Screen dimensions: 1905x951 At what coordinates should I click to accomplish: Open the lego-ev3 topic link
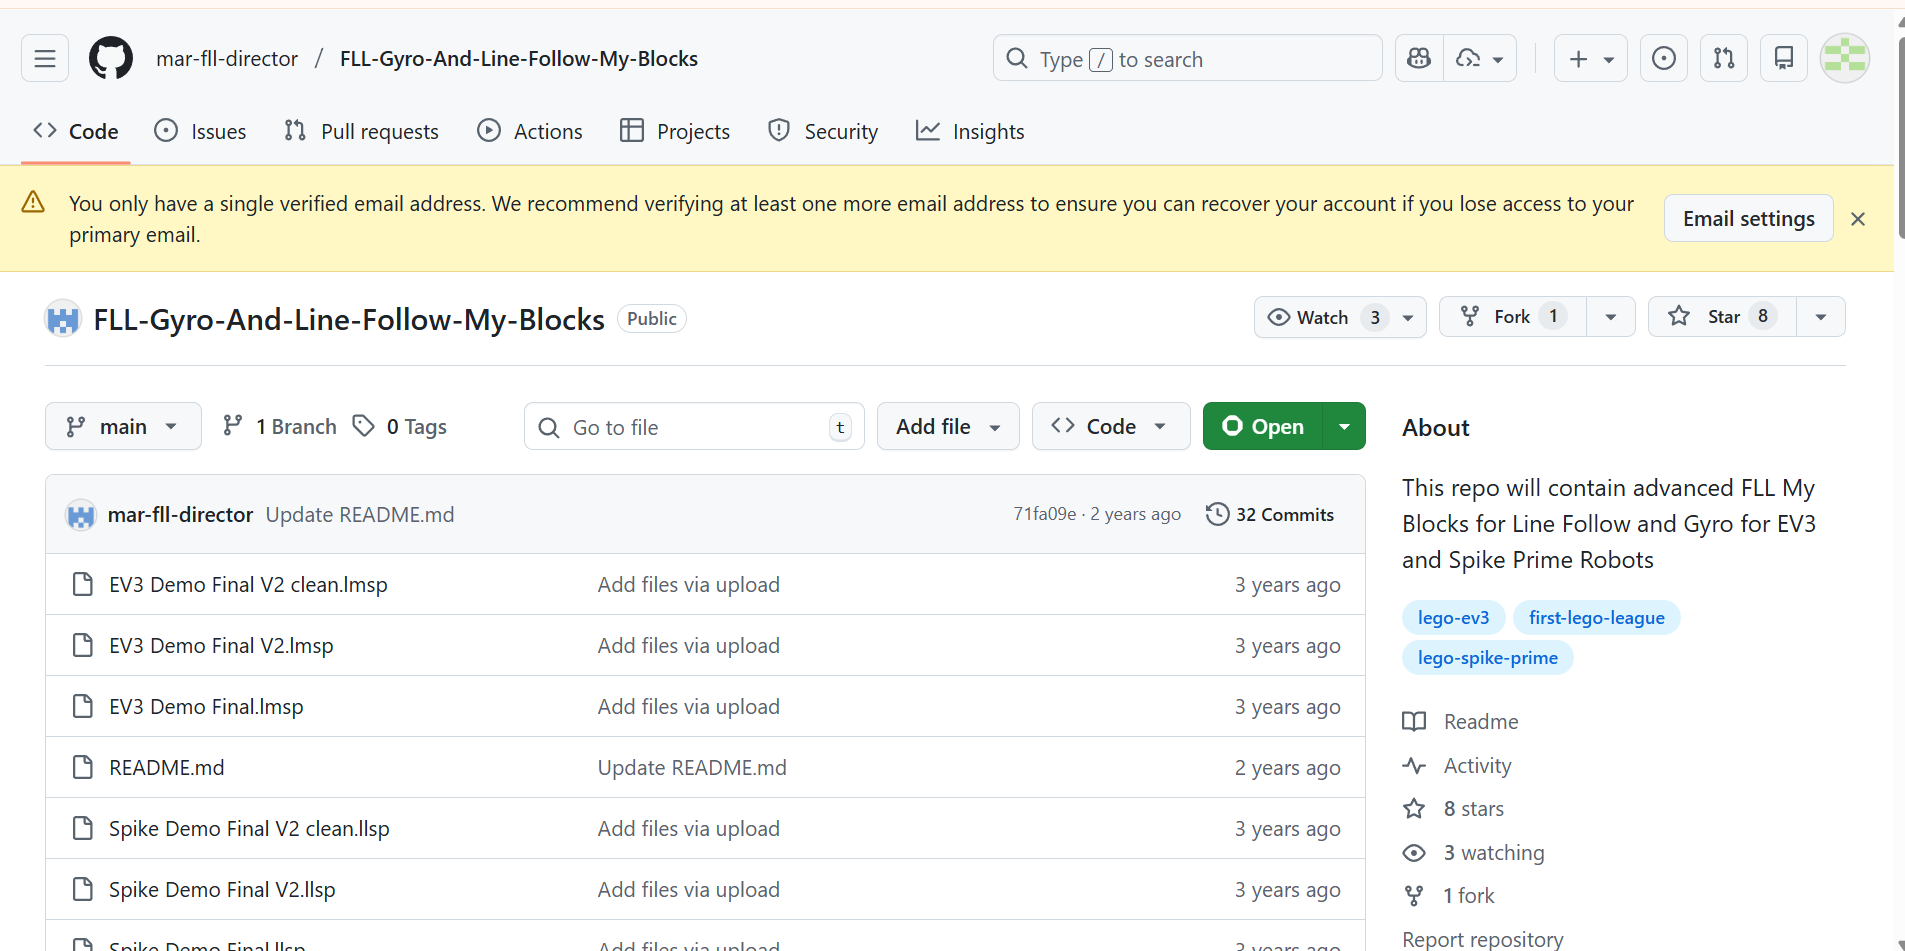pyautogui.click(x=1453, y=617)
